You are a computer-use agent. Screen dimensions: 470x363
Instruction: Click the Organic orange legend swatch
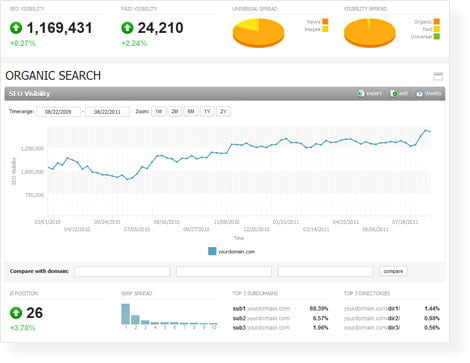pyautogui.click(x=436, y=22)
